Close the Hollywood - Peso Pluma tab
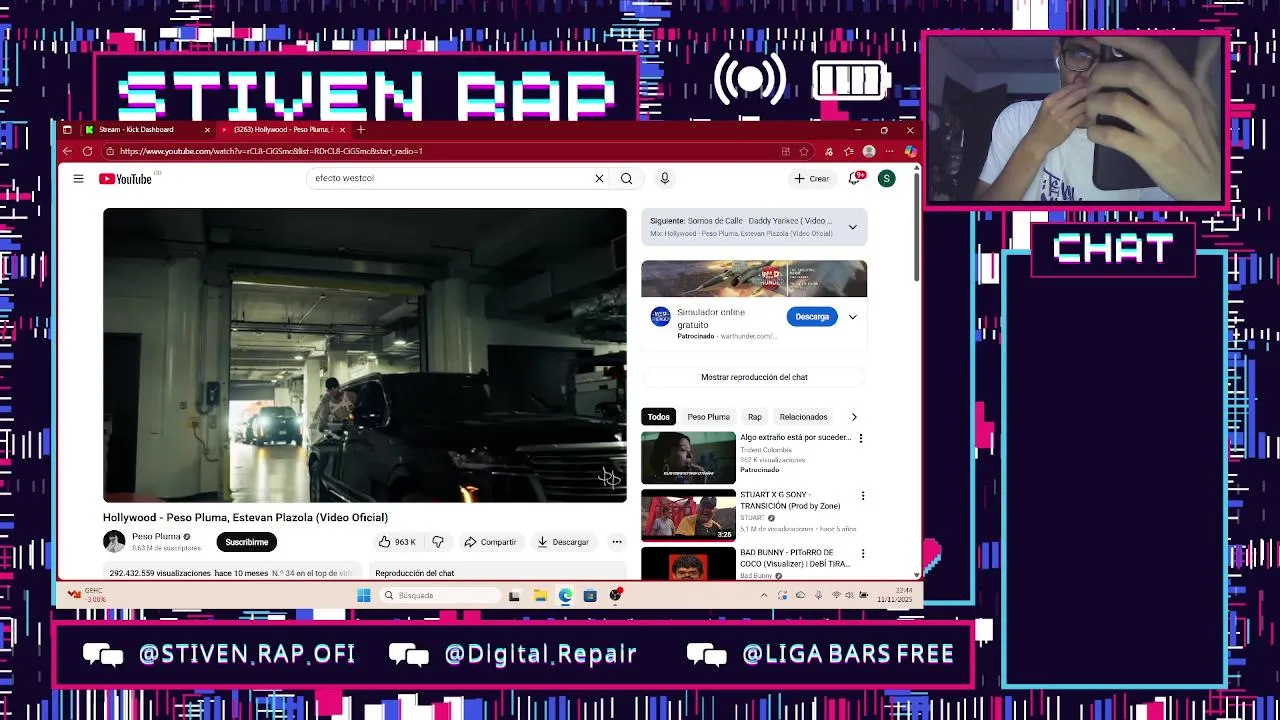The image size is (1280, 720). (x=342, y=130)
